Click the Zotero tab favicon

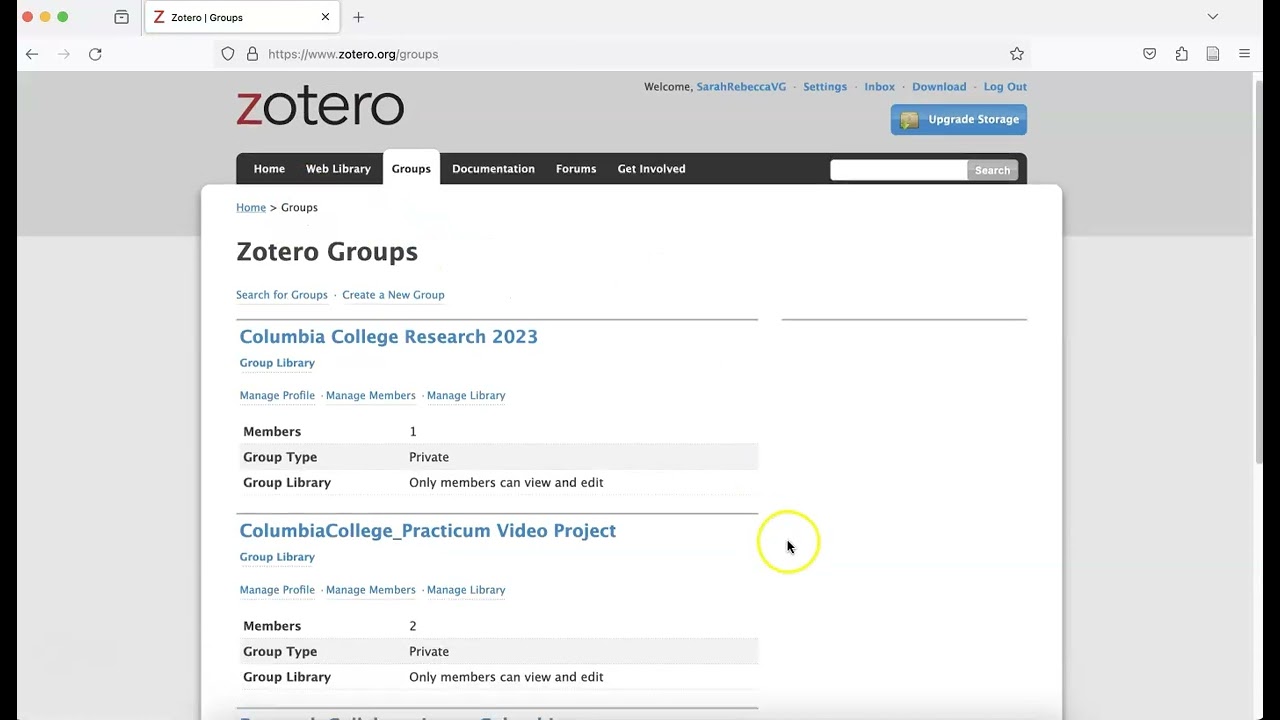159,17
